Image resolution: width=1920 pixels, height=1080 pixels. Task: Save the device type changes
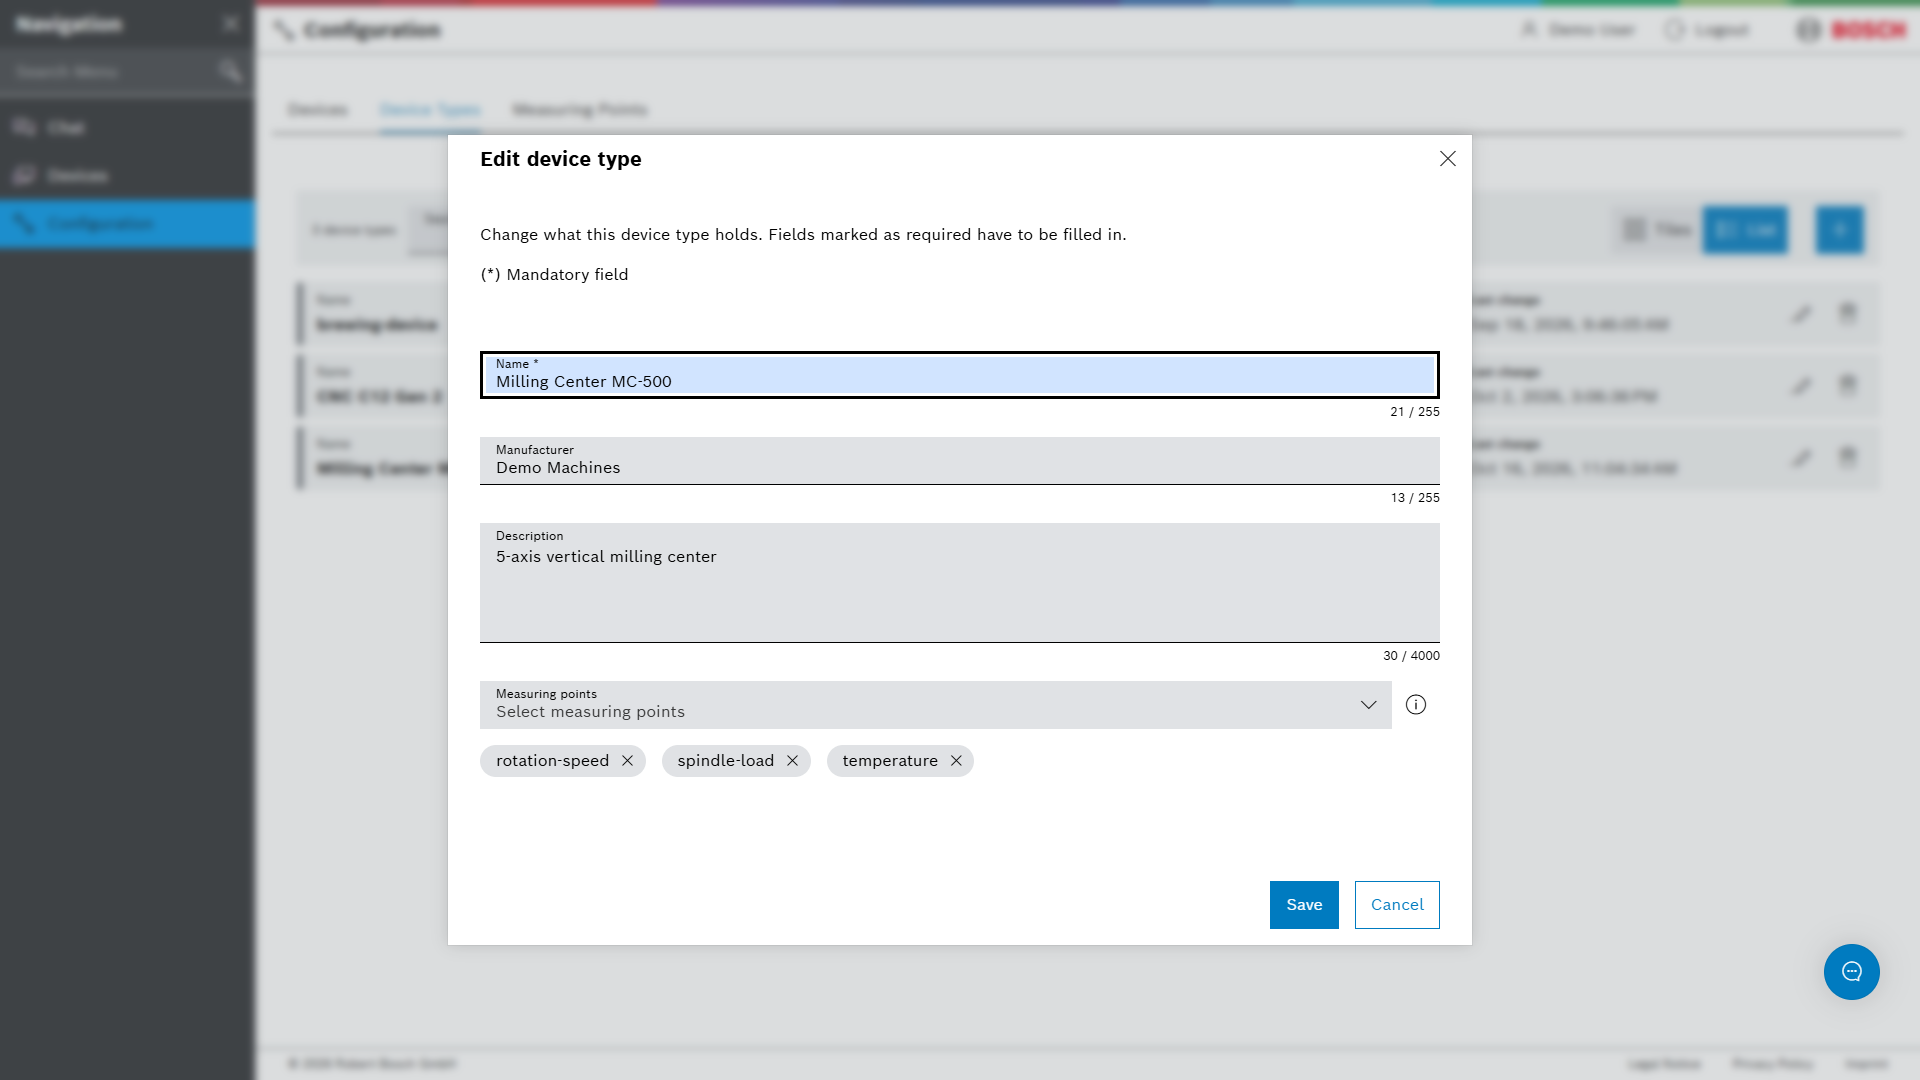pos(1304,905)
